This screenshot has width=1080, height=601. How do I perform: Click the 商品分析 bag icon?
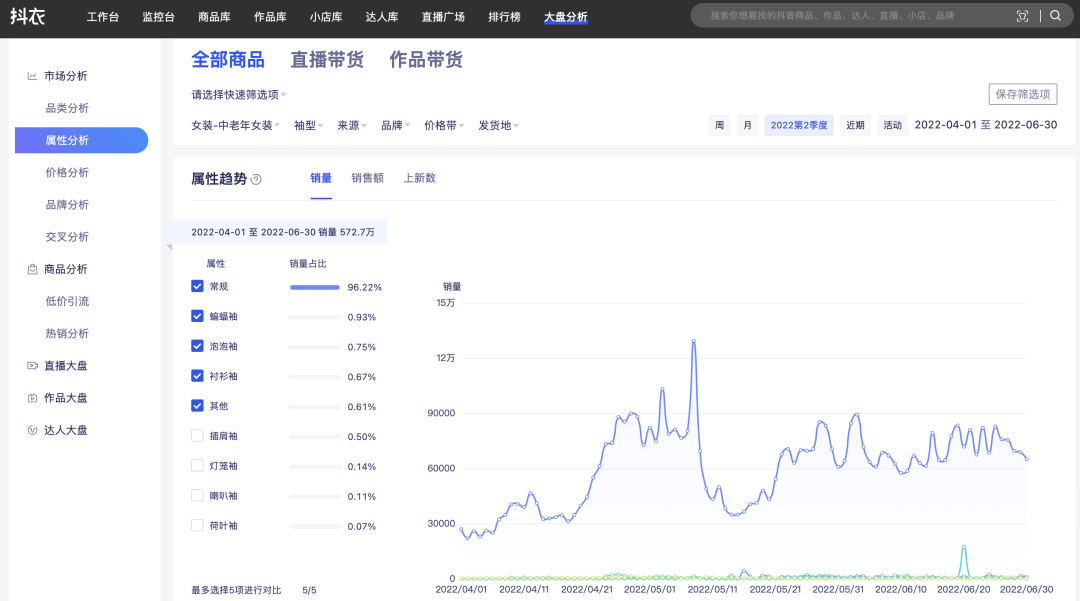click(32, 269)
